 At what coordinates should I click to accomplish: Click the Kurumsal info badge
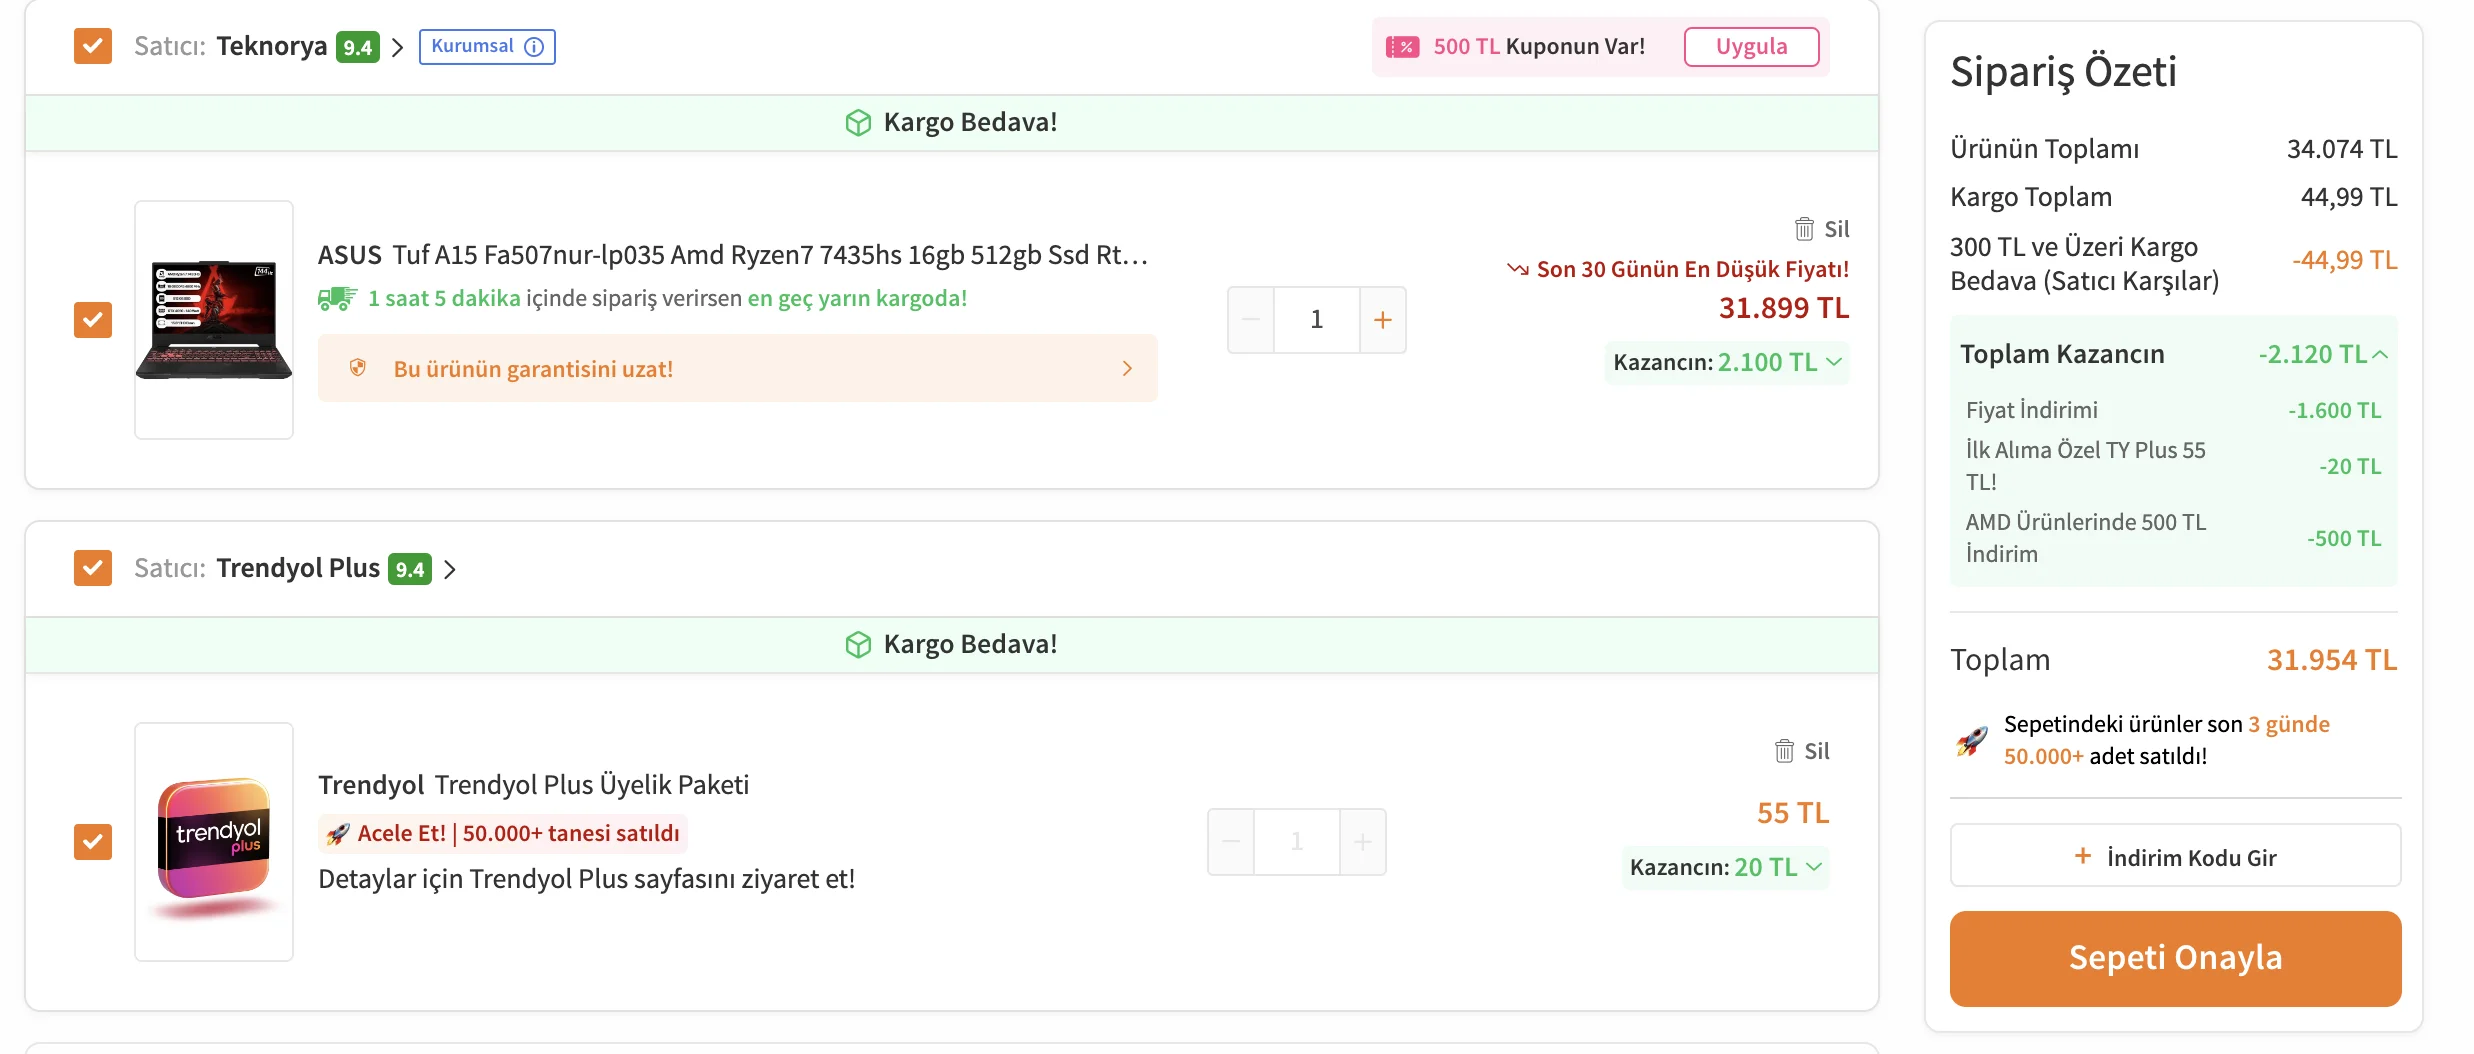(487, 46)
